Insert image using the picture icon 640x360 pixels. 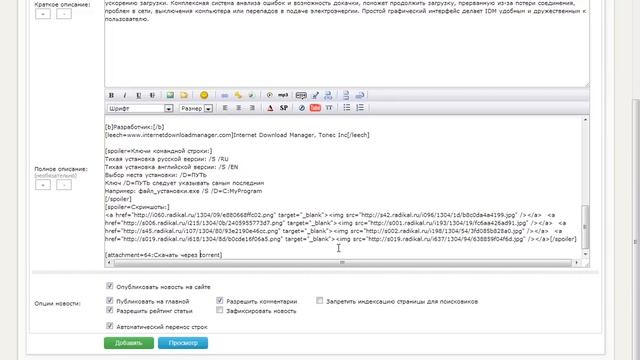click(x=170, y=95)
